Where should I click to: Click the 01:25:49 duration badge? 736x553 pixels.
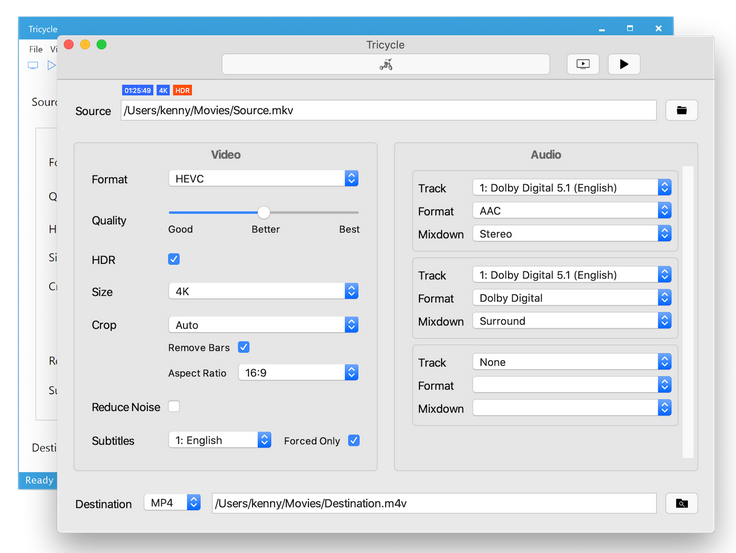pos(138,91)
